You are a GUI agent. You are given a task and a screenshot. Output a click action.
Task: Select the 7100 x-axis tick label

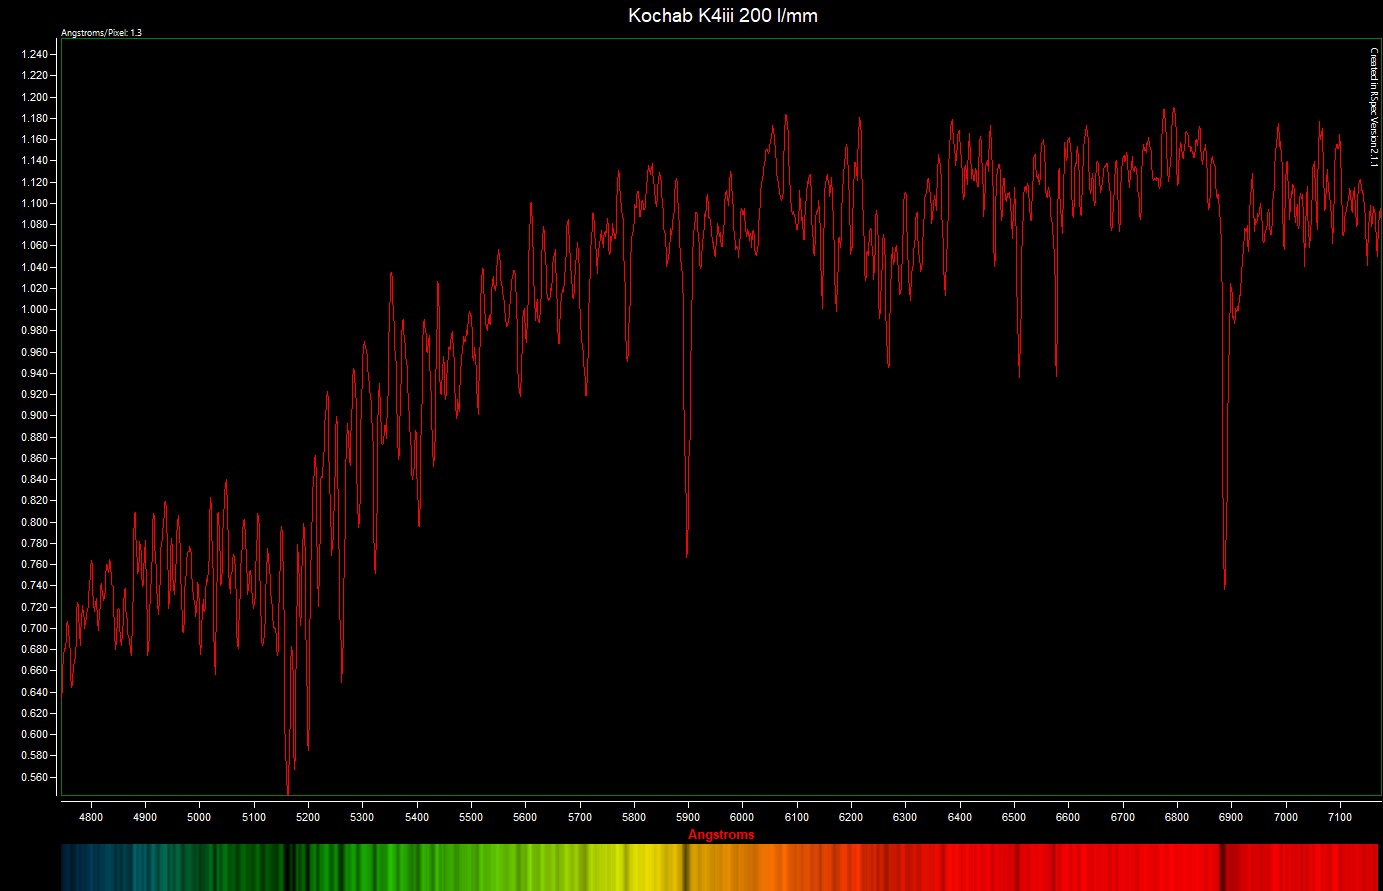point(1340,817)
